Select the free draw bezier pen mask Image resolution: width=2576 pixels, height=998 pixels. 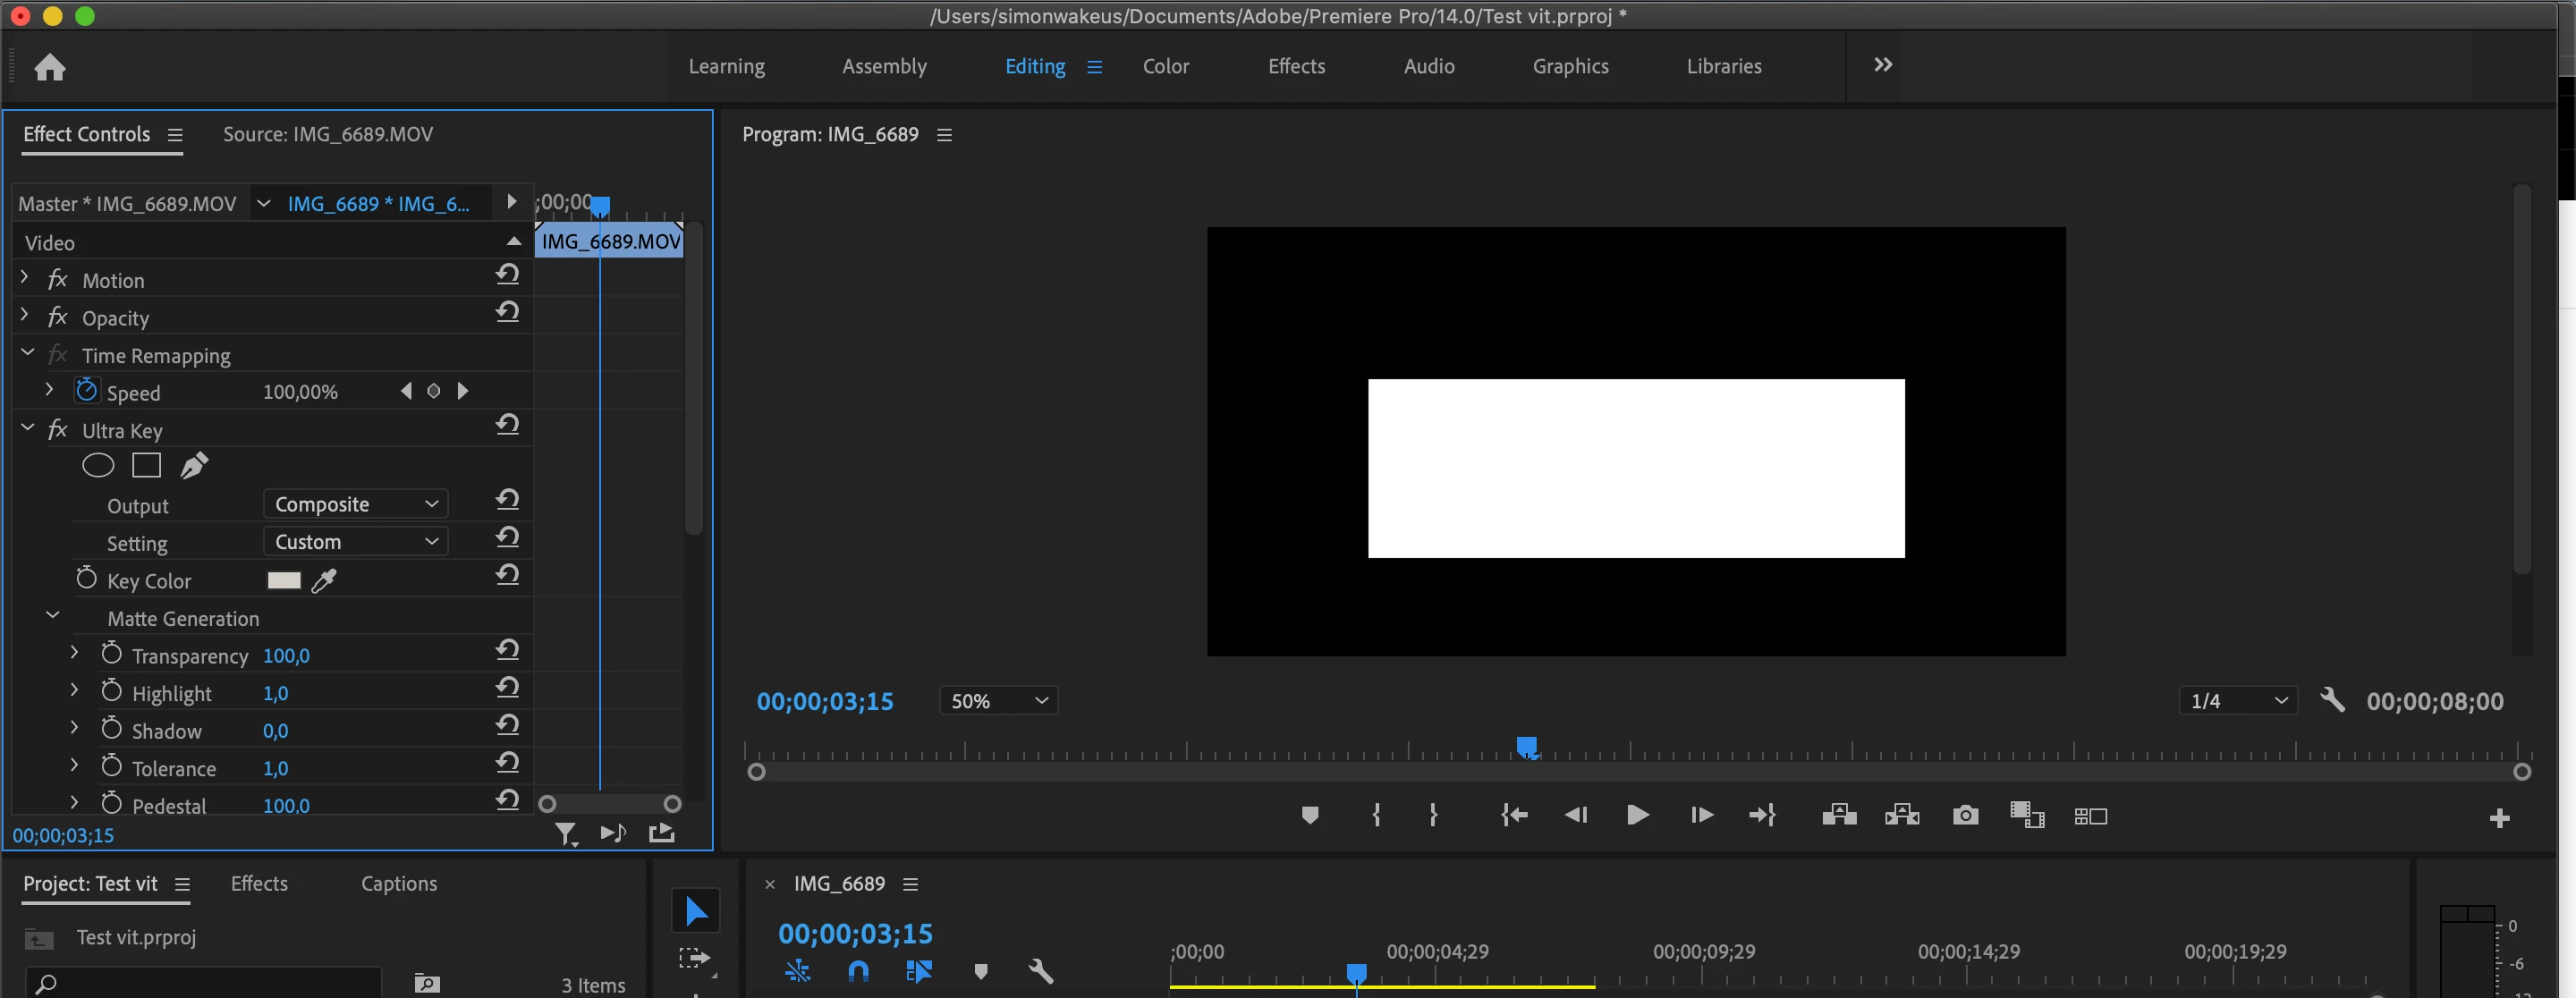(x=194, y=465)
